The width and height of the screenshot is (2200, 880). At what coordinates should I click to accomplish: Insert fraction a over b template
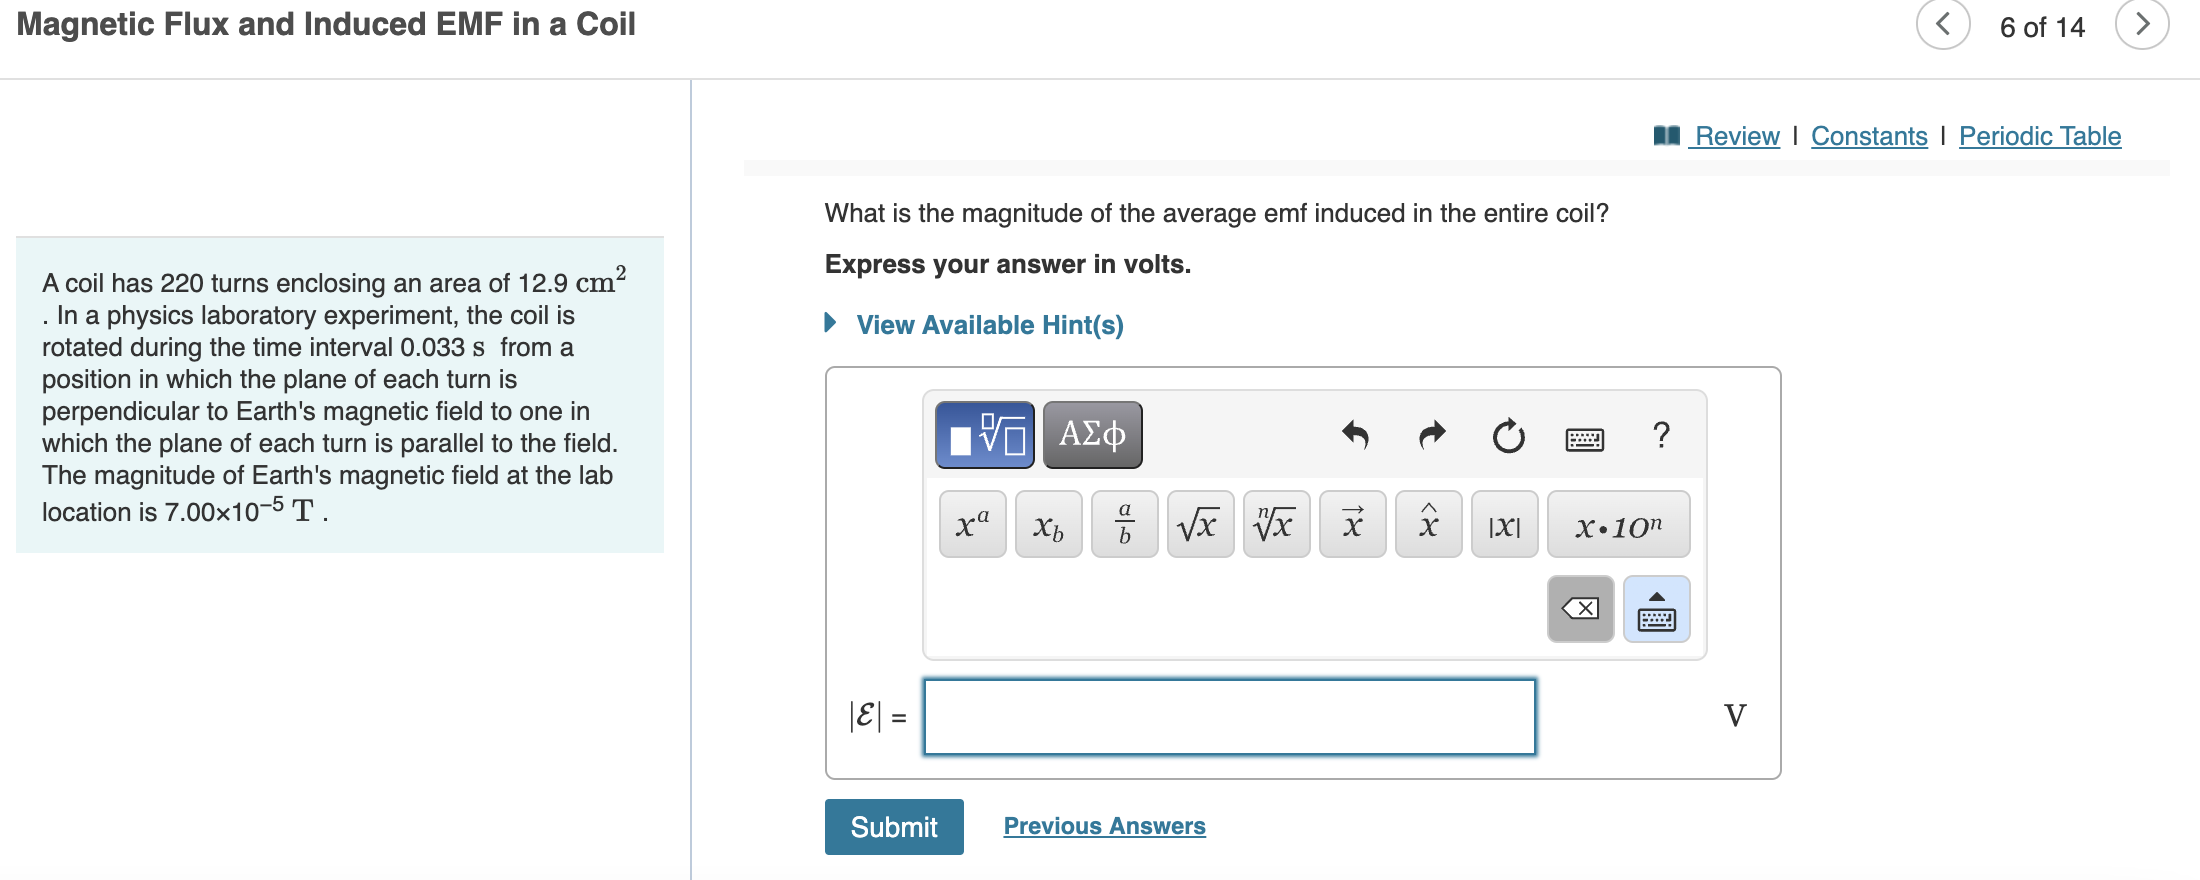(x=1125, y=524)
